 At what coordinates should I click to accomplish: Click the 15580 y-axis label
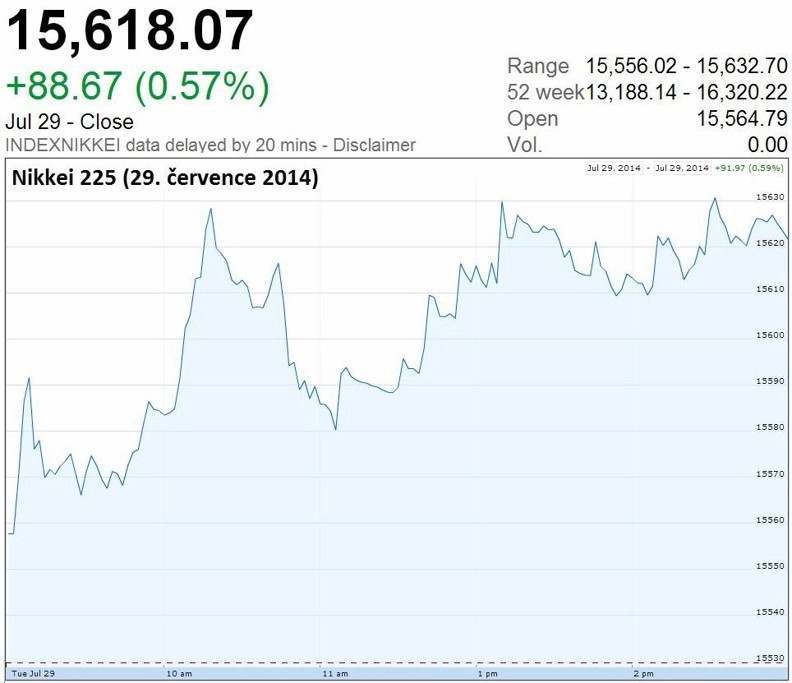point(770,427)
